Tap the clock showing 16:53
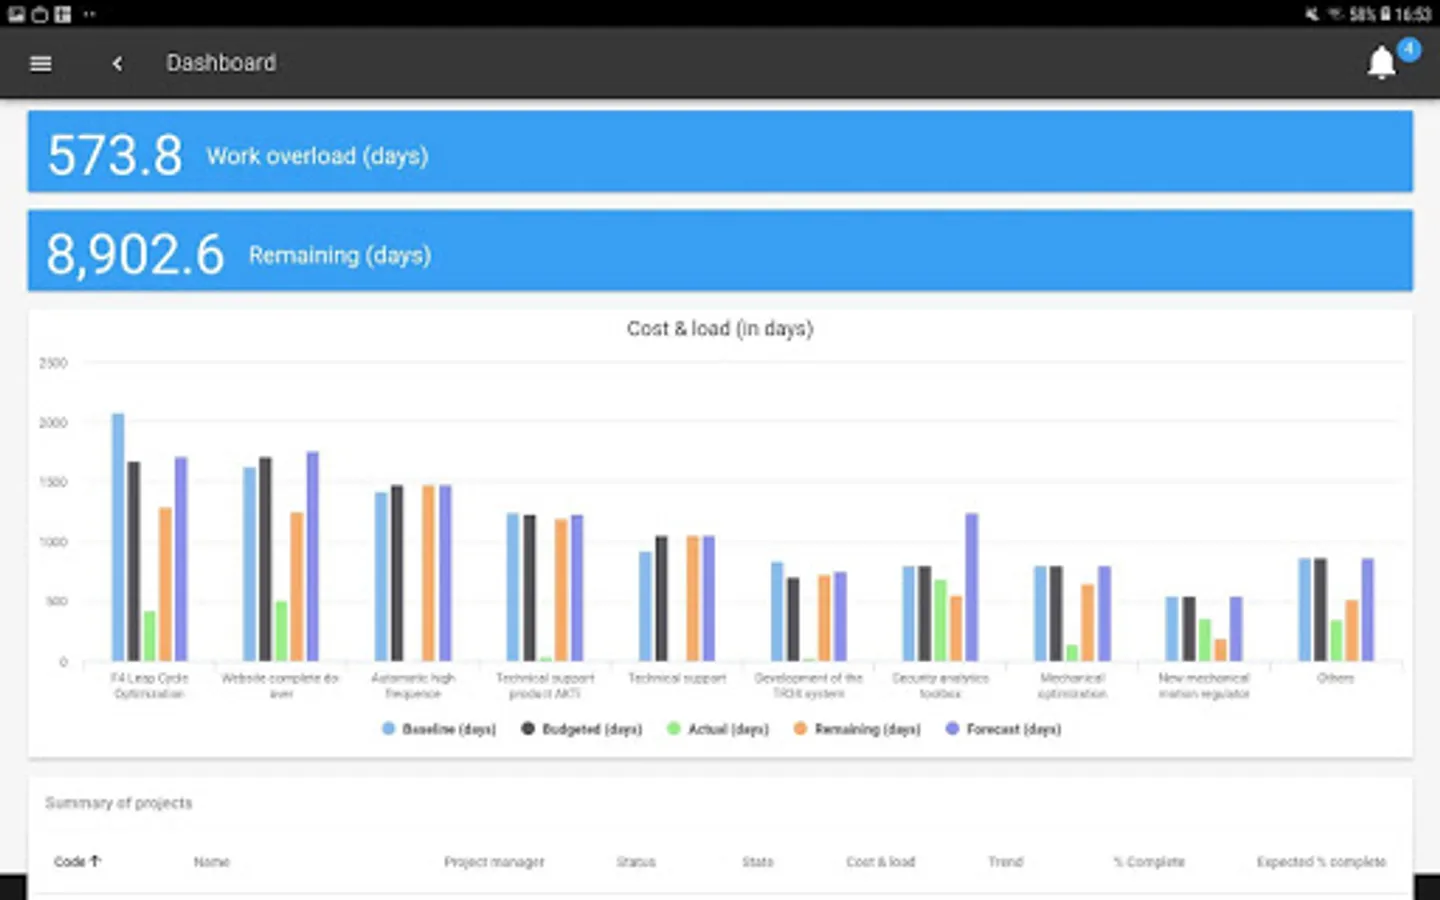1440x900 pixels. [x=1413, y=14]
